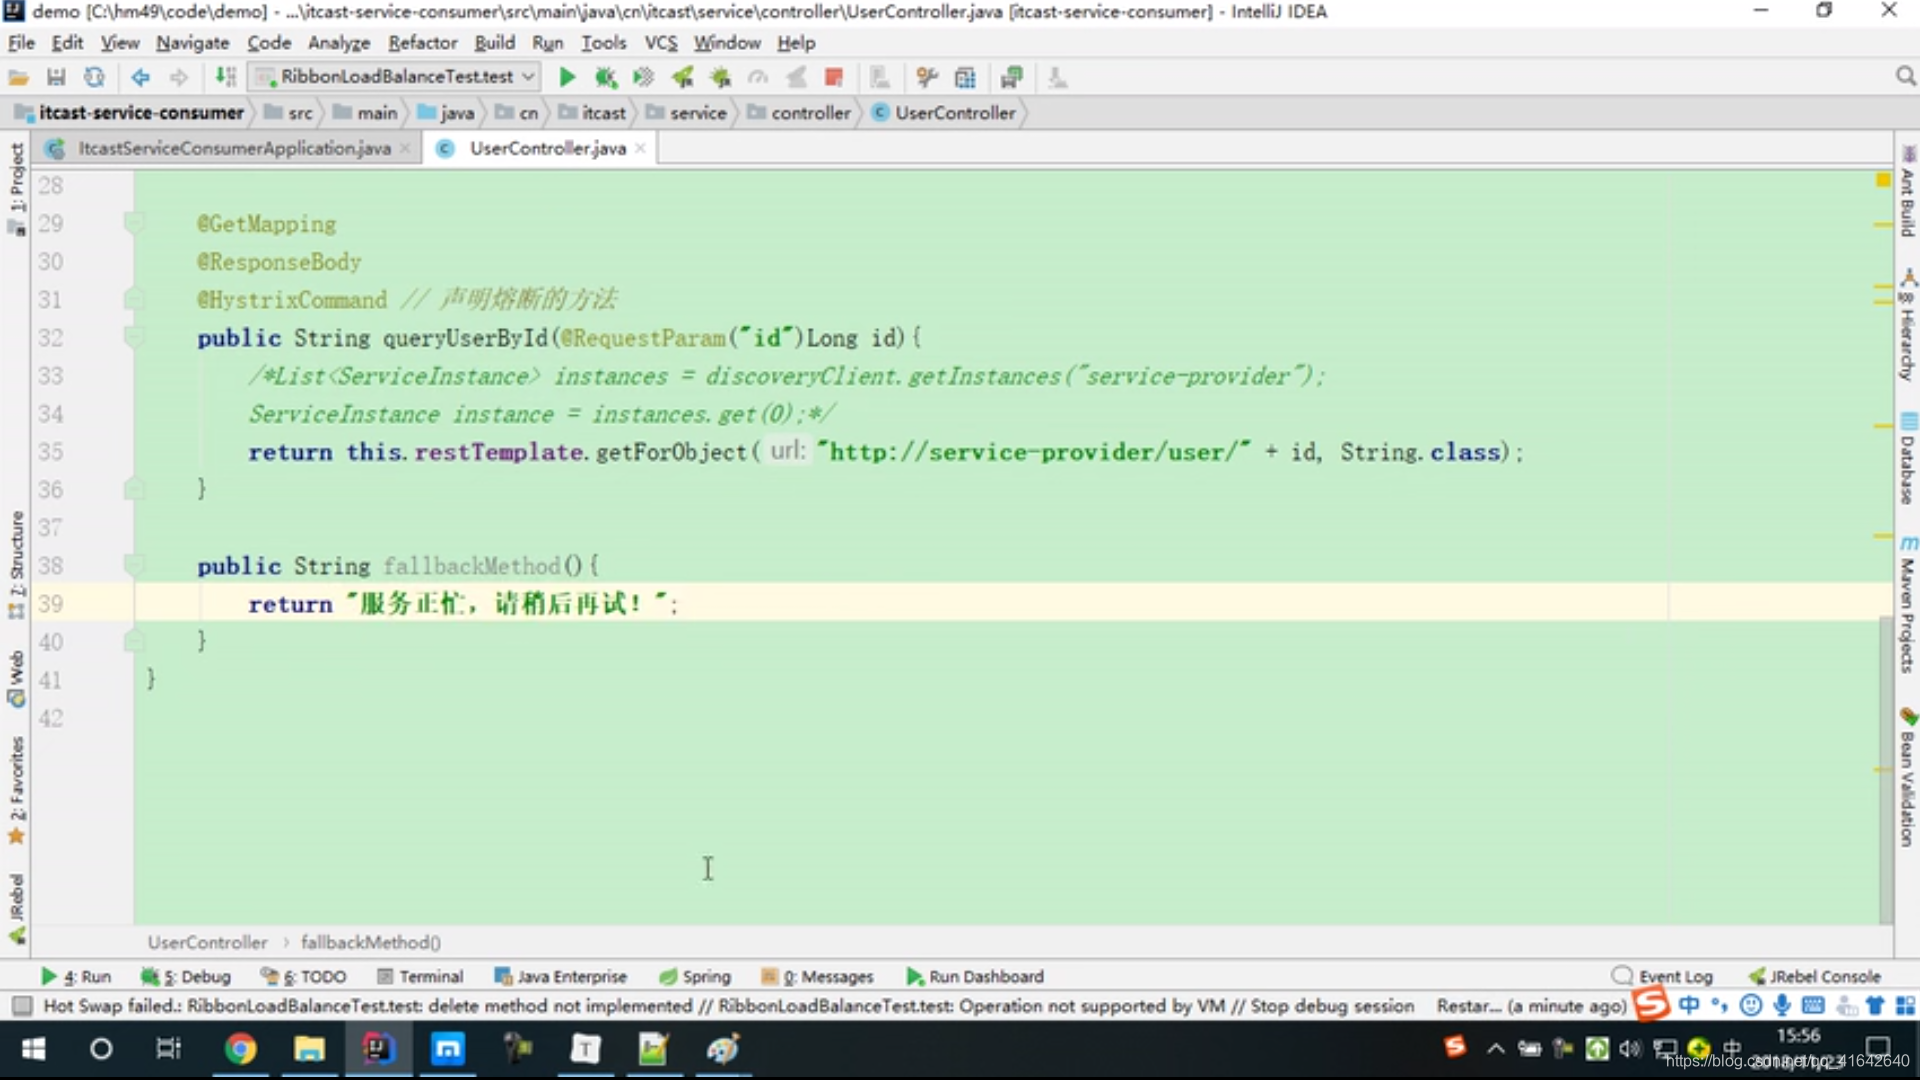Open the Maven Projects side panel
Image resolution: width=1920 pixels, height=1080 pixels.
pos(1908,604)
